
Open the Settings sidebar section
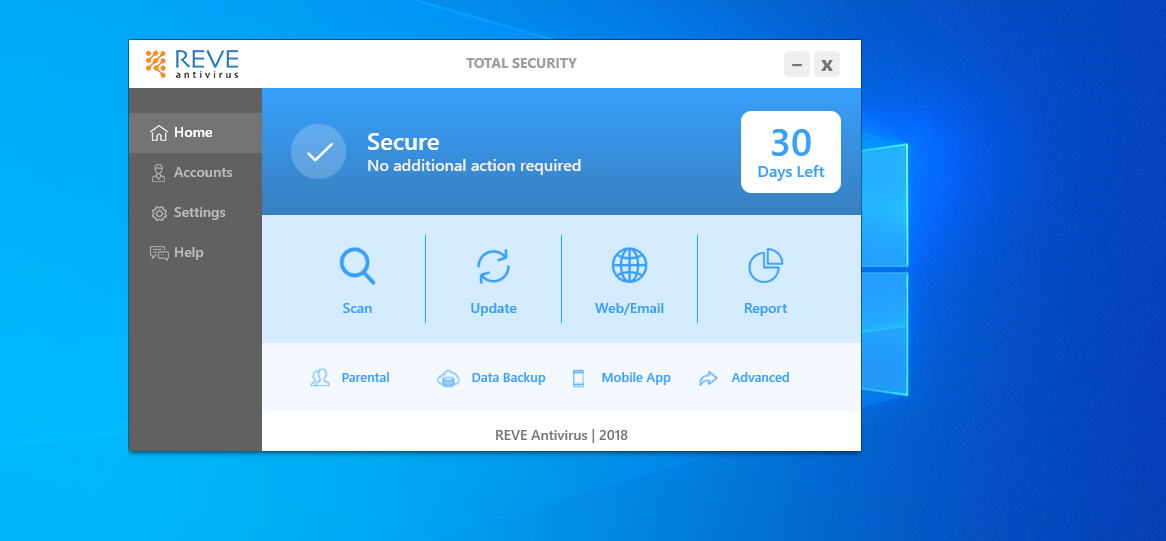196,213
